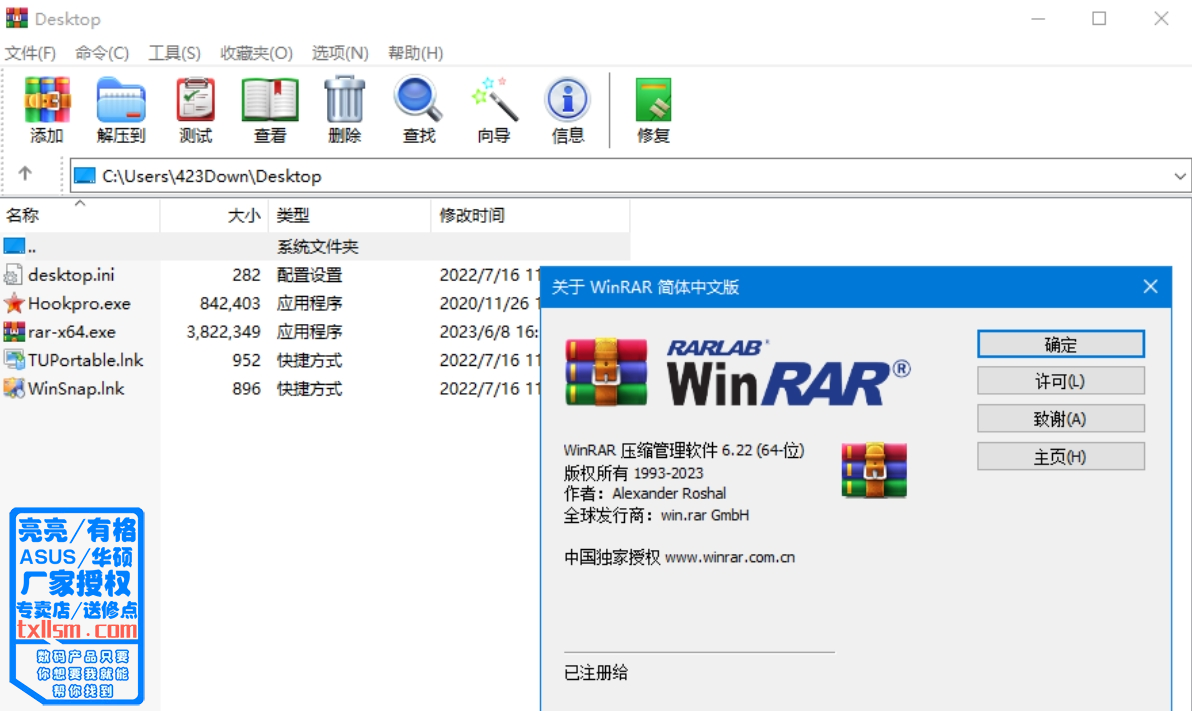Click the date 2020/11/26 for Hookpro.exe
The height and width of the screenshot is (711, 1192).
[x=484, y=303]
